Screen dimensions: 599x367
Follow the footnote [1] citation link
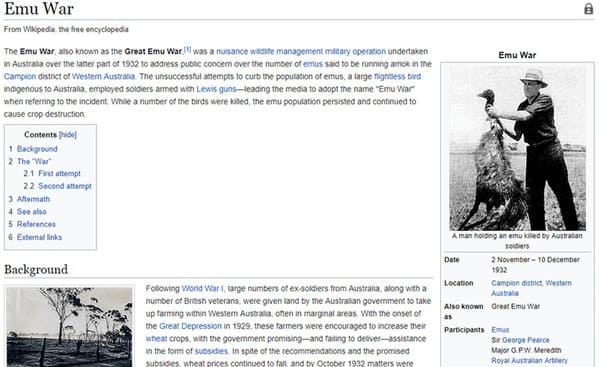188,50
